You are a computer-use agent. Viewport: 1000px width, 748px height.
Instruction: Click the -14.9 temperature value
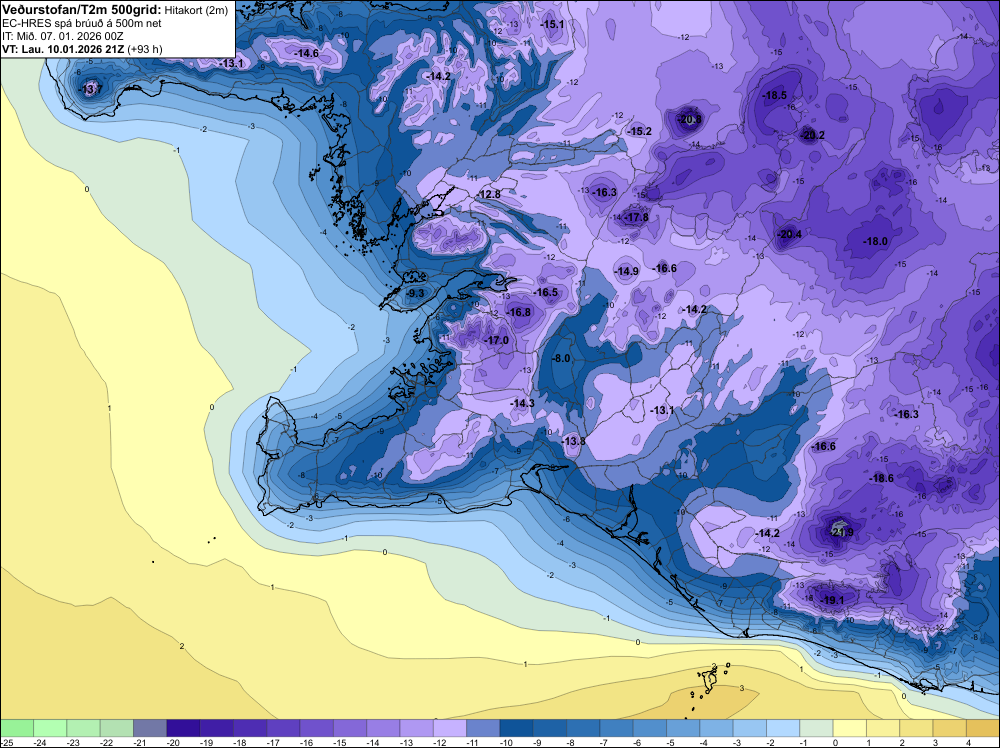[x=626, y=271]
